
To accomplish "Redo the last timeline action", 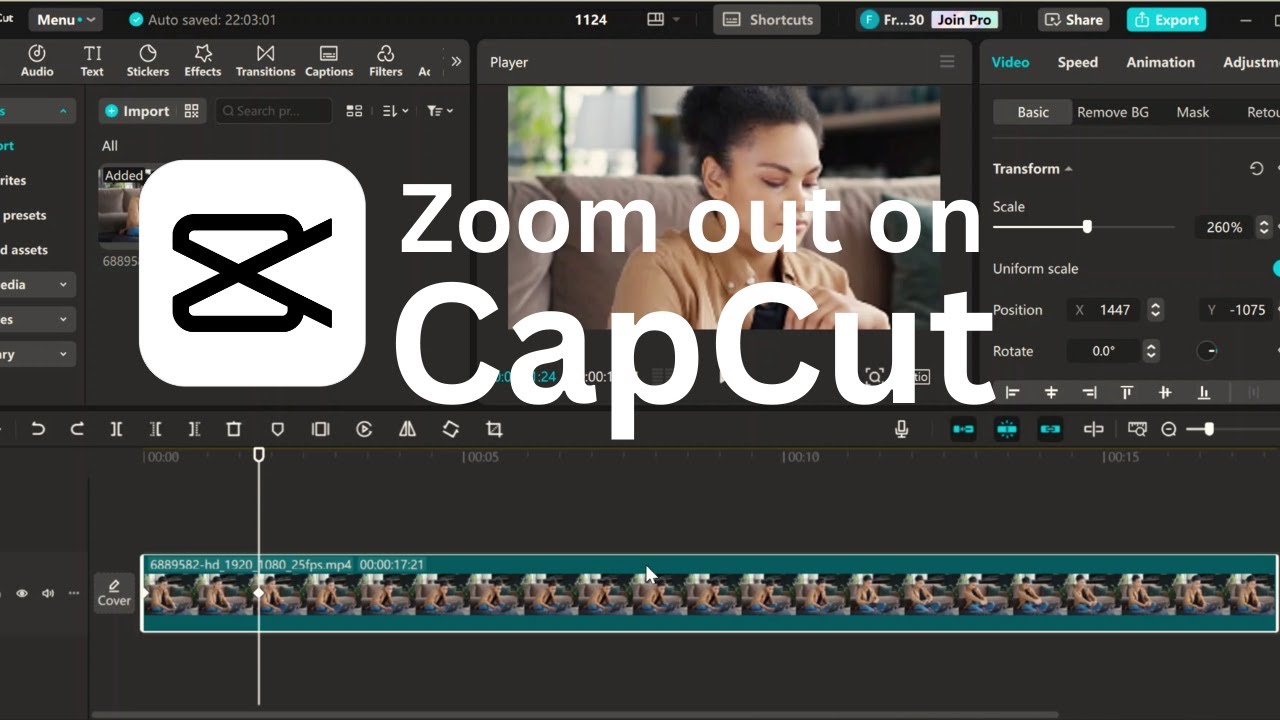I will coord(77,429).
